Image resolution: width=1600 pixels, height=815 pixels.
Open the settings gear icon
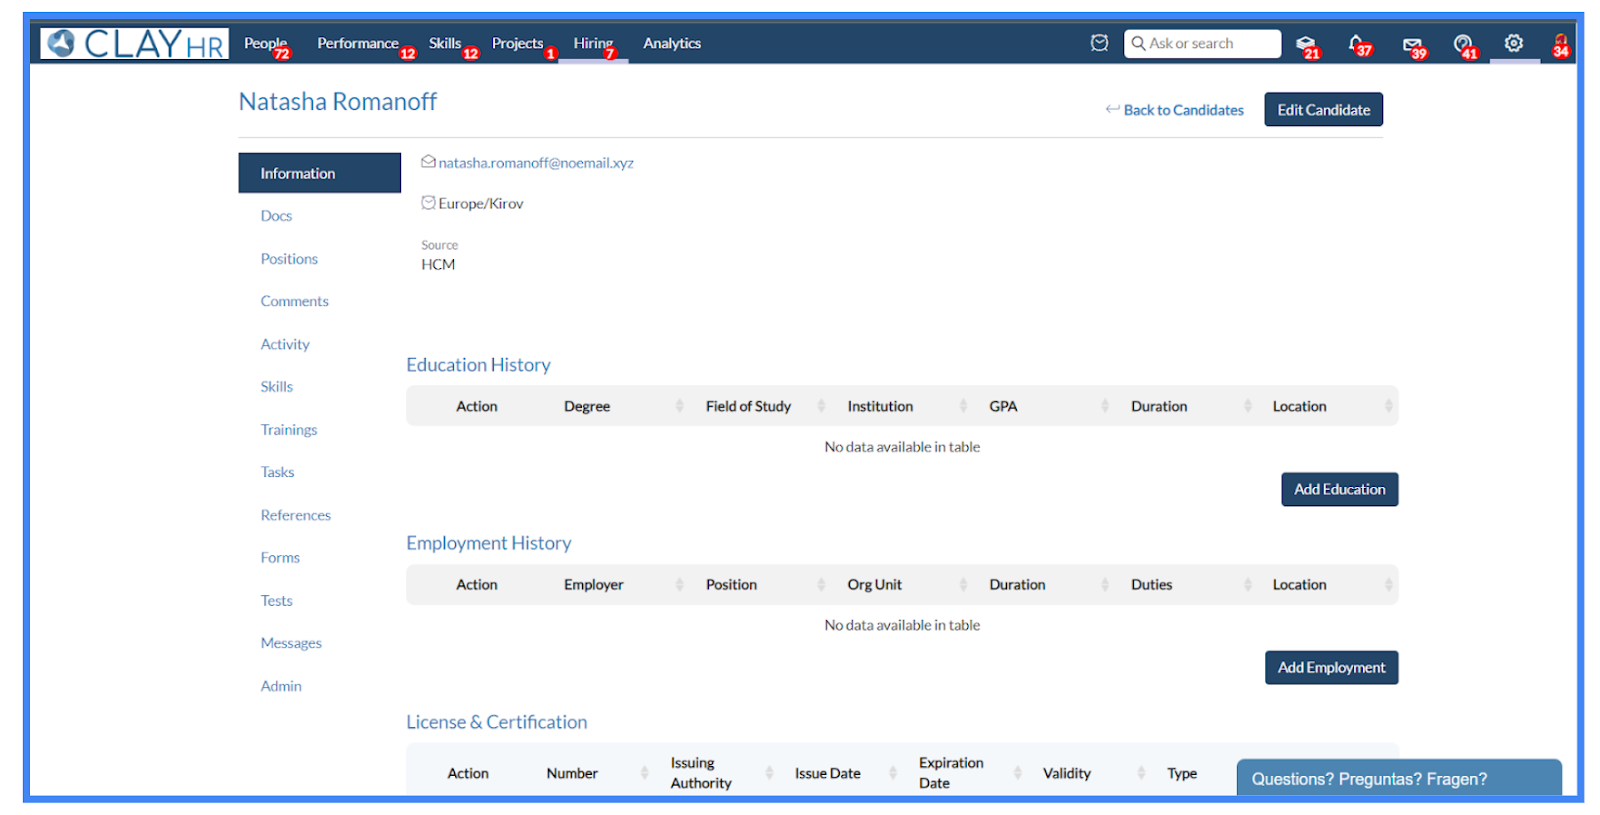click(x=1514, y=43)
